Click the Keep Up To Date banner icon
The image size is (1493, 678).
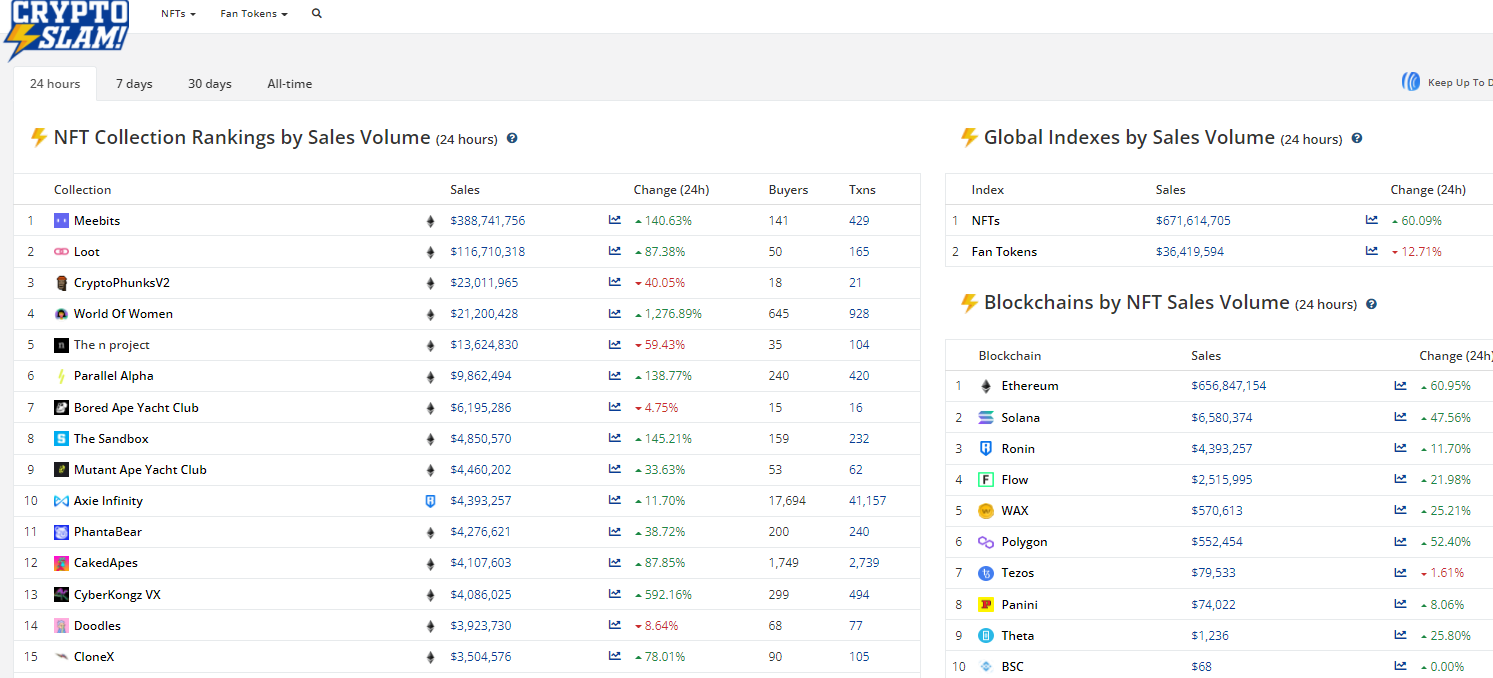pos(1411,82)
